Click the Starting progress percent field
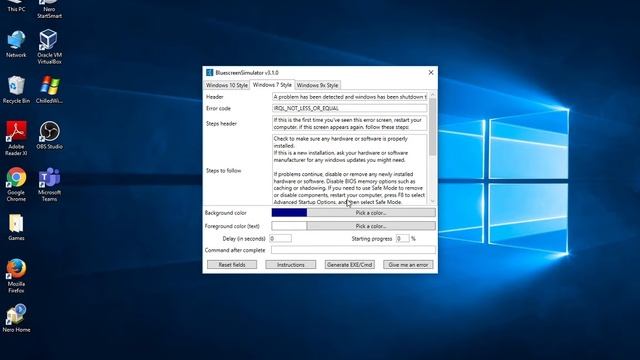The width and height of the screenshot is (640, 360). coord(402,238)
